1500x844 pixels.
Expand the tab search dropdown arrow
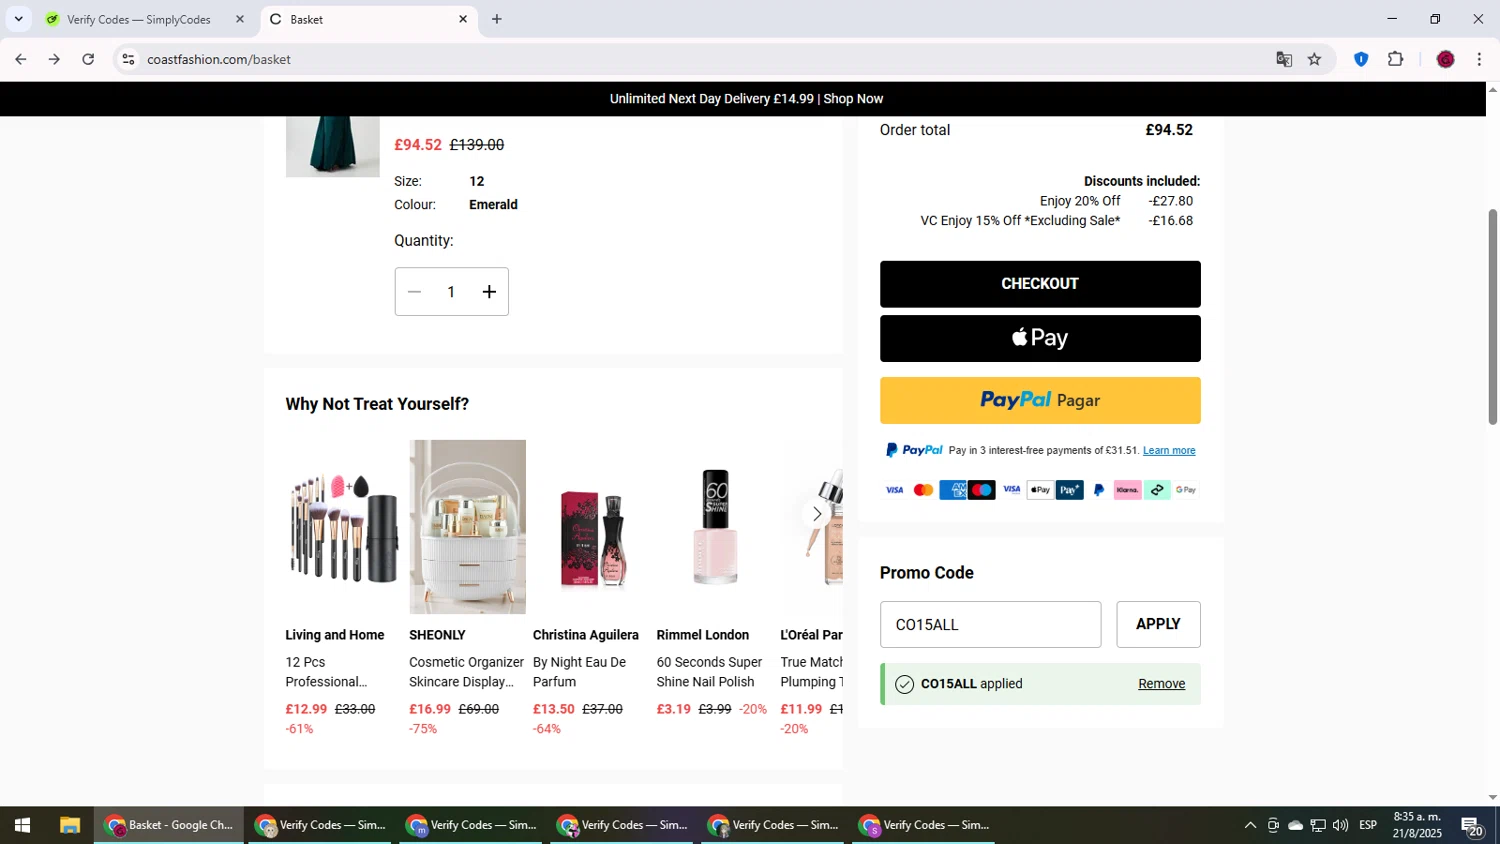[x=18, y=19]
